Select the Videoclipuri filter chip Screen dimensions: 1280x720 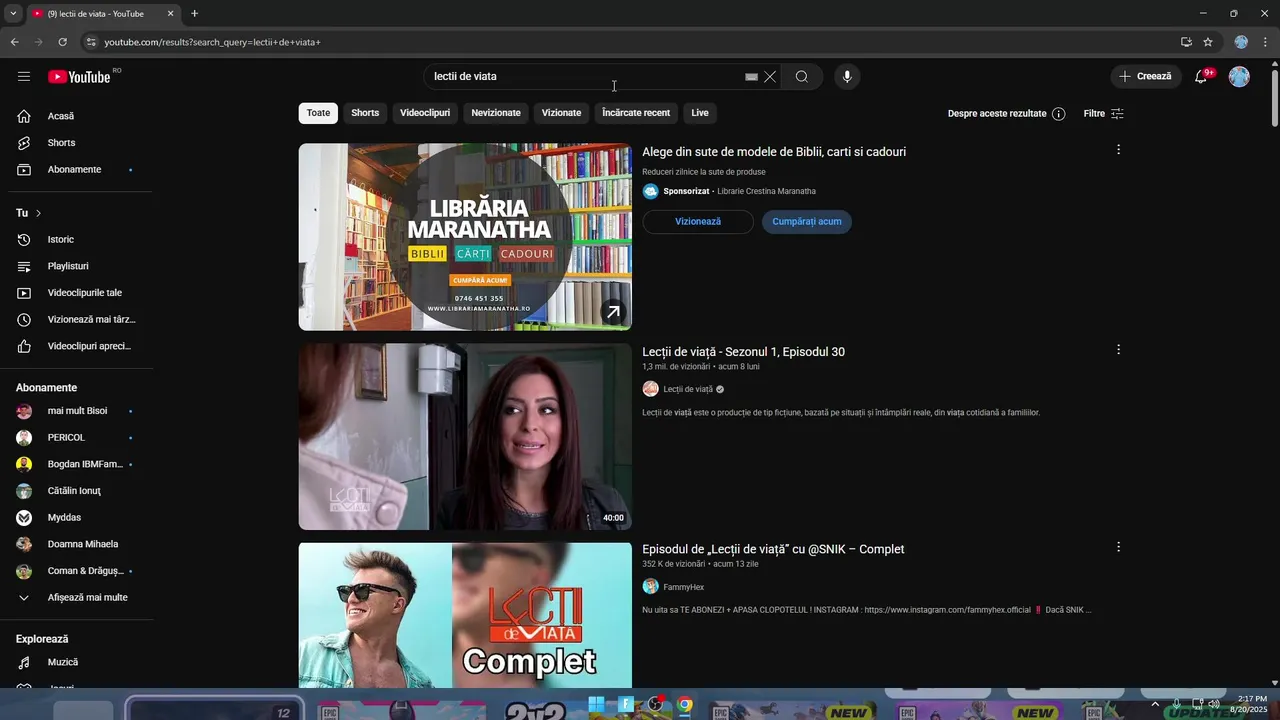(425, 113)
